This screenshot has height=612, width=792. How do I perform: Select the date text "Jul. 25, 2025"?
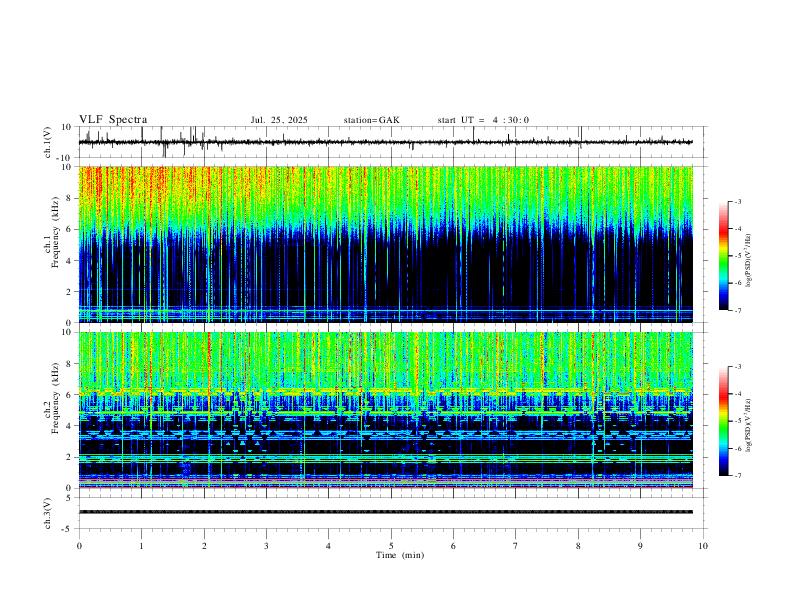279,120
